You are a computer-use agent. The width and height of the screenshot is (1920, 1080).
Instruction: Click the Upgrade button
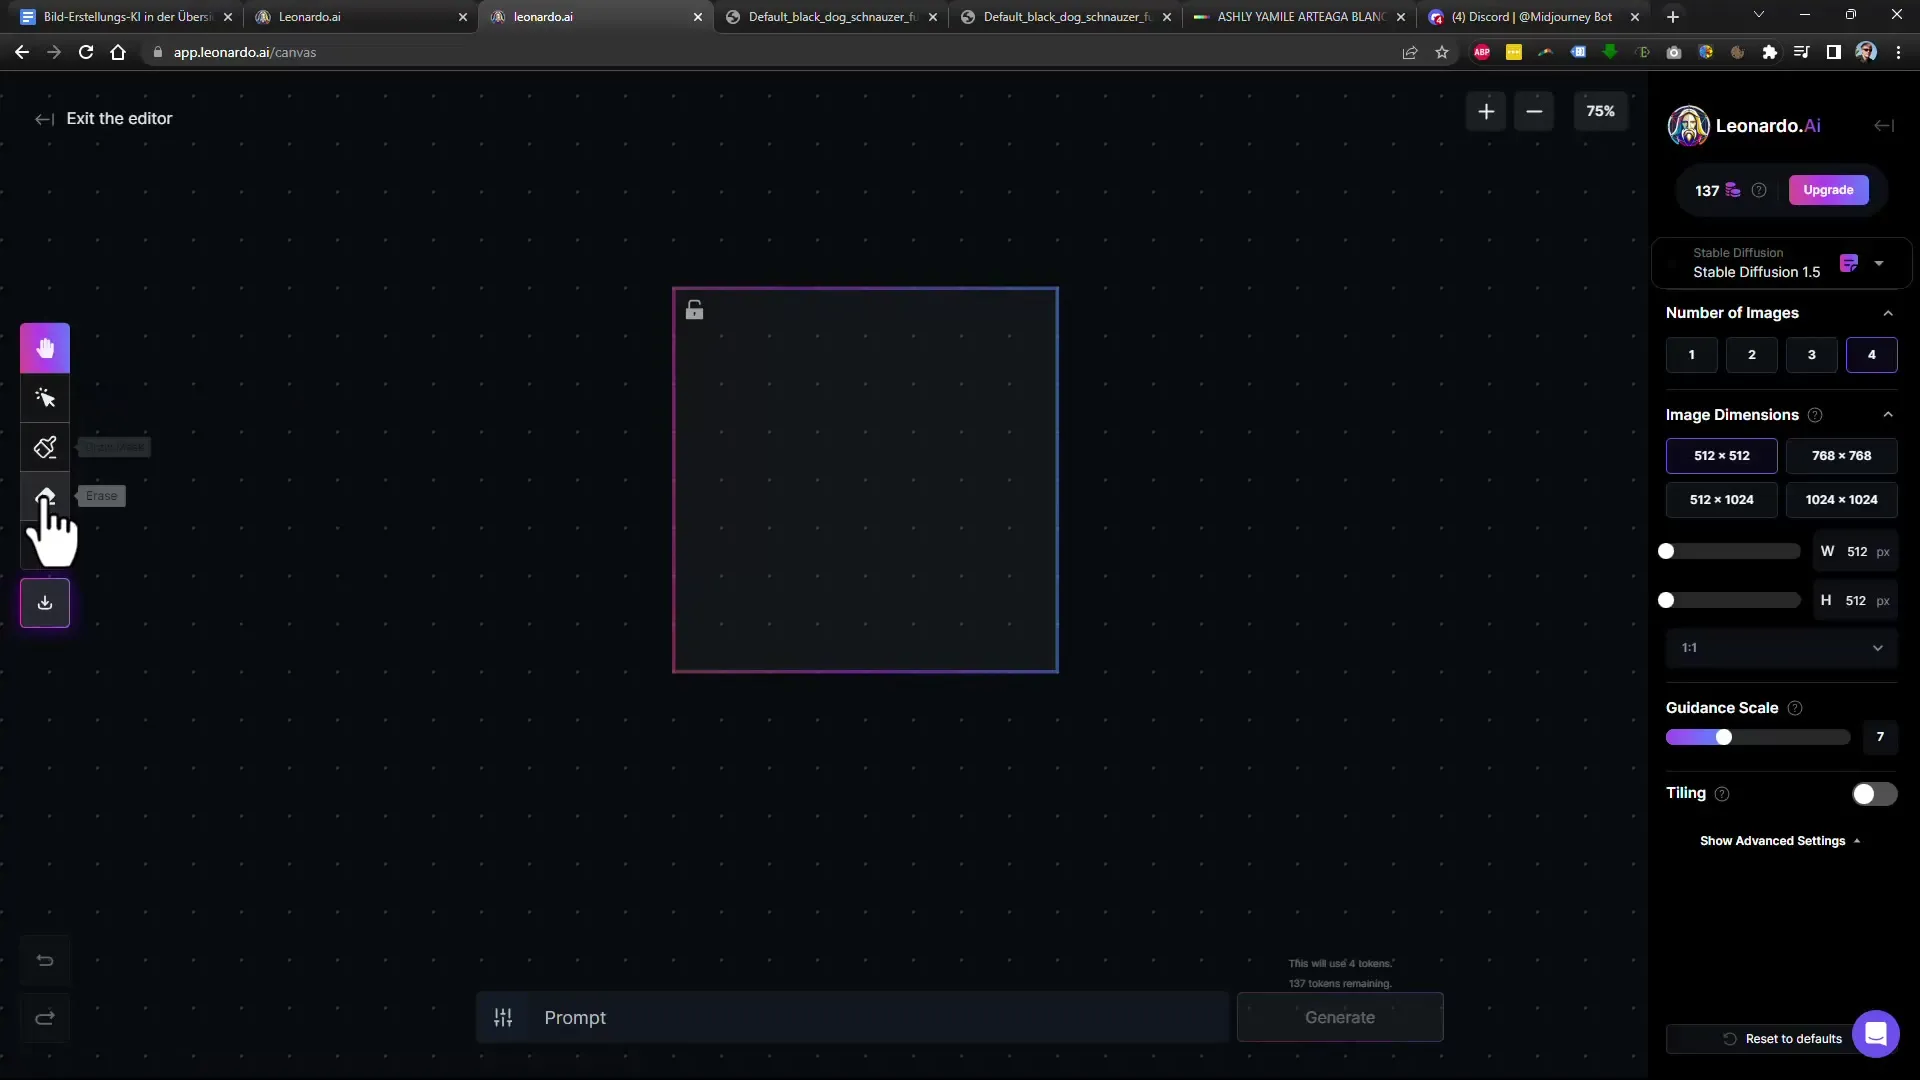tap(1829, 189)
